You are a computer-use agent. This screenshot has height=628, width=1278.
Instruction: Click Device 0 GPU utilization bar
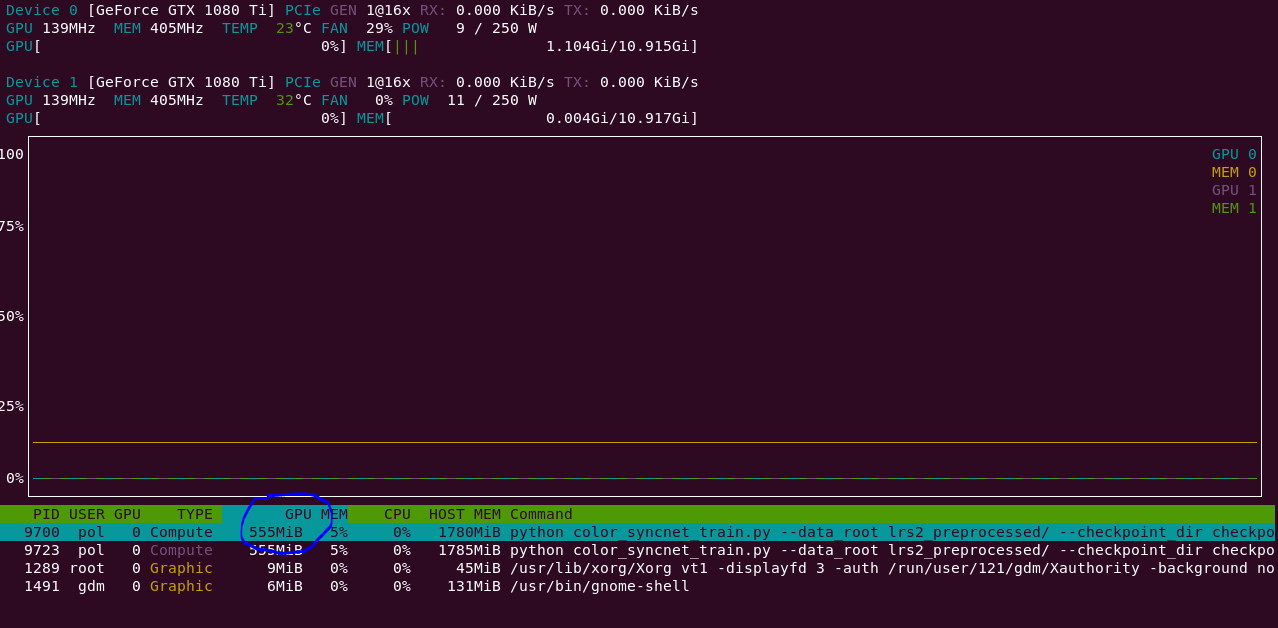coord(177,46)
